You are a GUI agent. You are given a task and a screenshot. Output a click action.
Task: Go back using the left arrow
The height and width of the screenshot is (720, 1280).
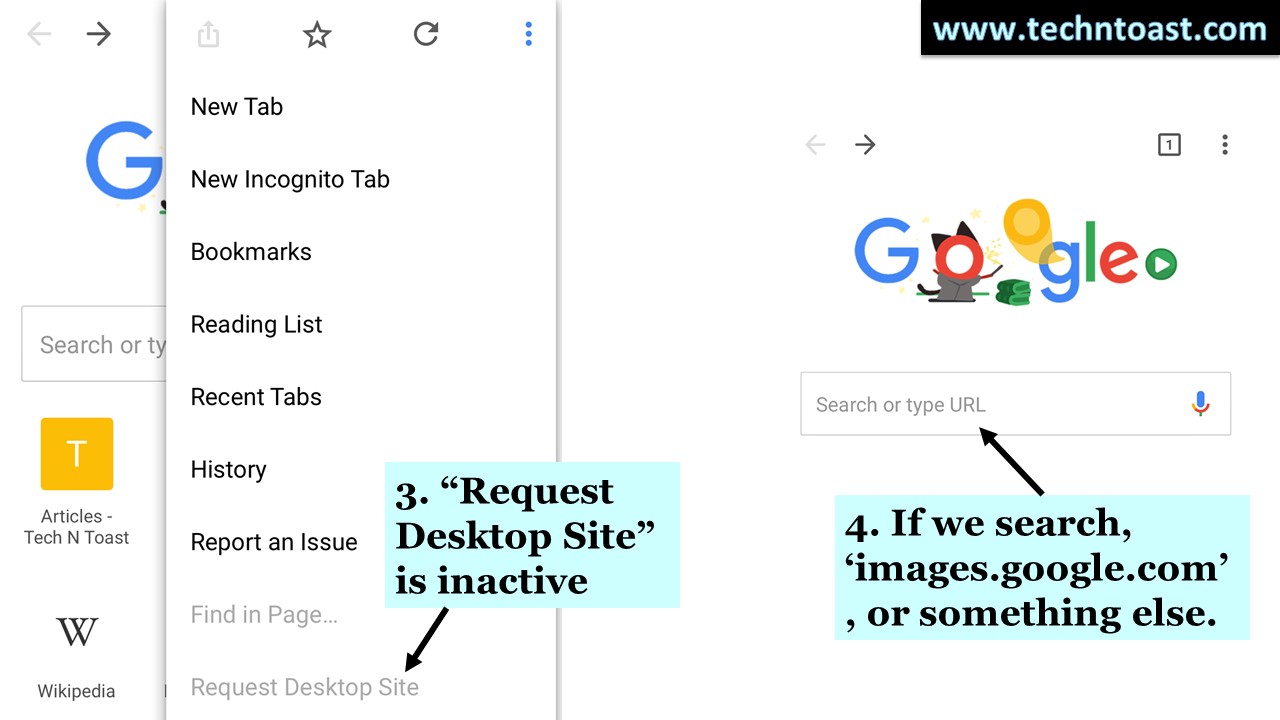(815, 144)
